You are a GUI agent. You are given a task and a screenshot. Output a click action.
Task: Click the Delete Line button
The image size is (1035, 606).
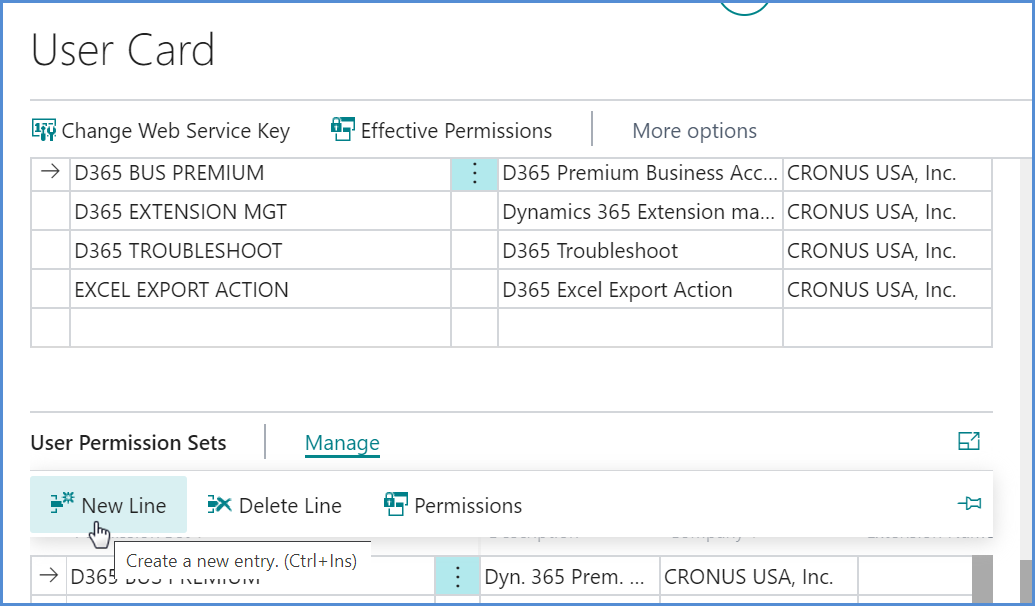[x=275, y=506]
